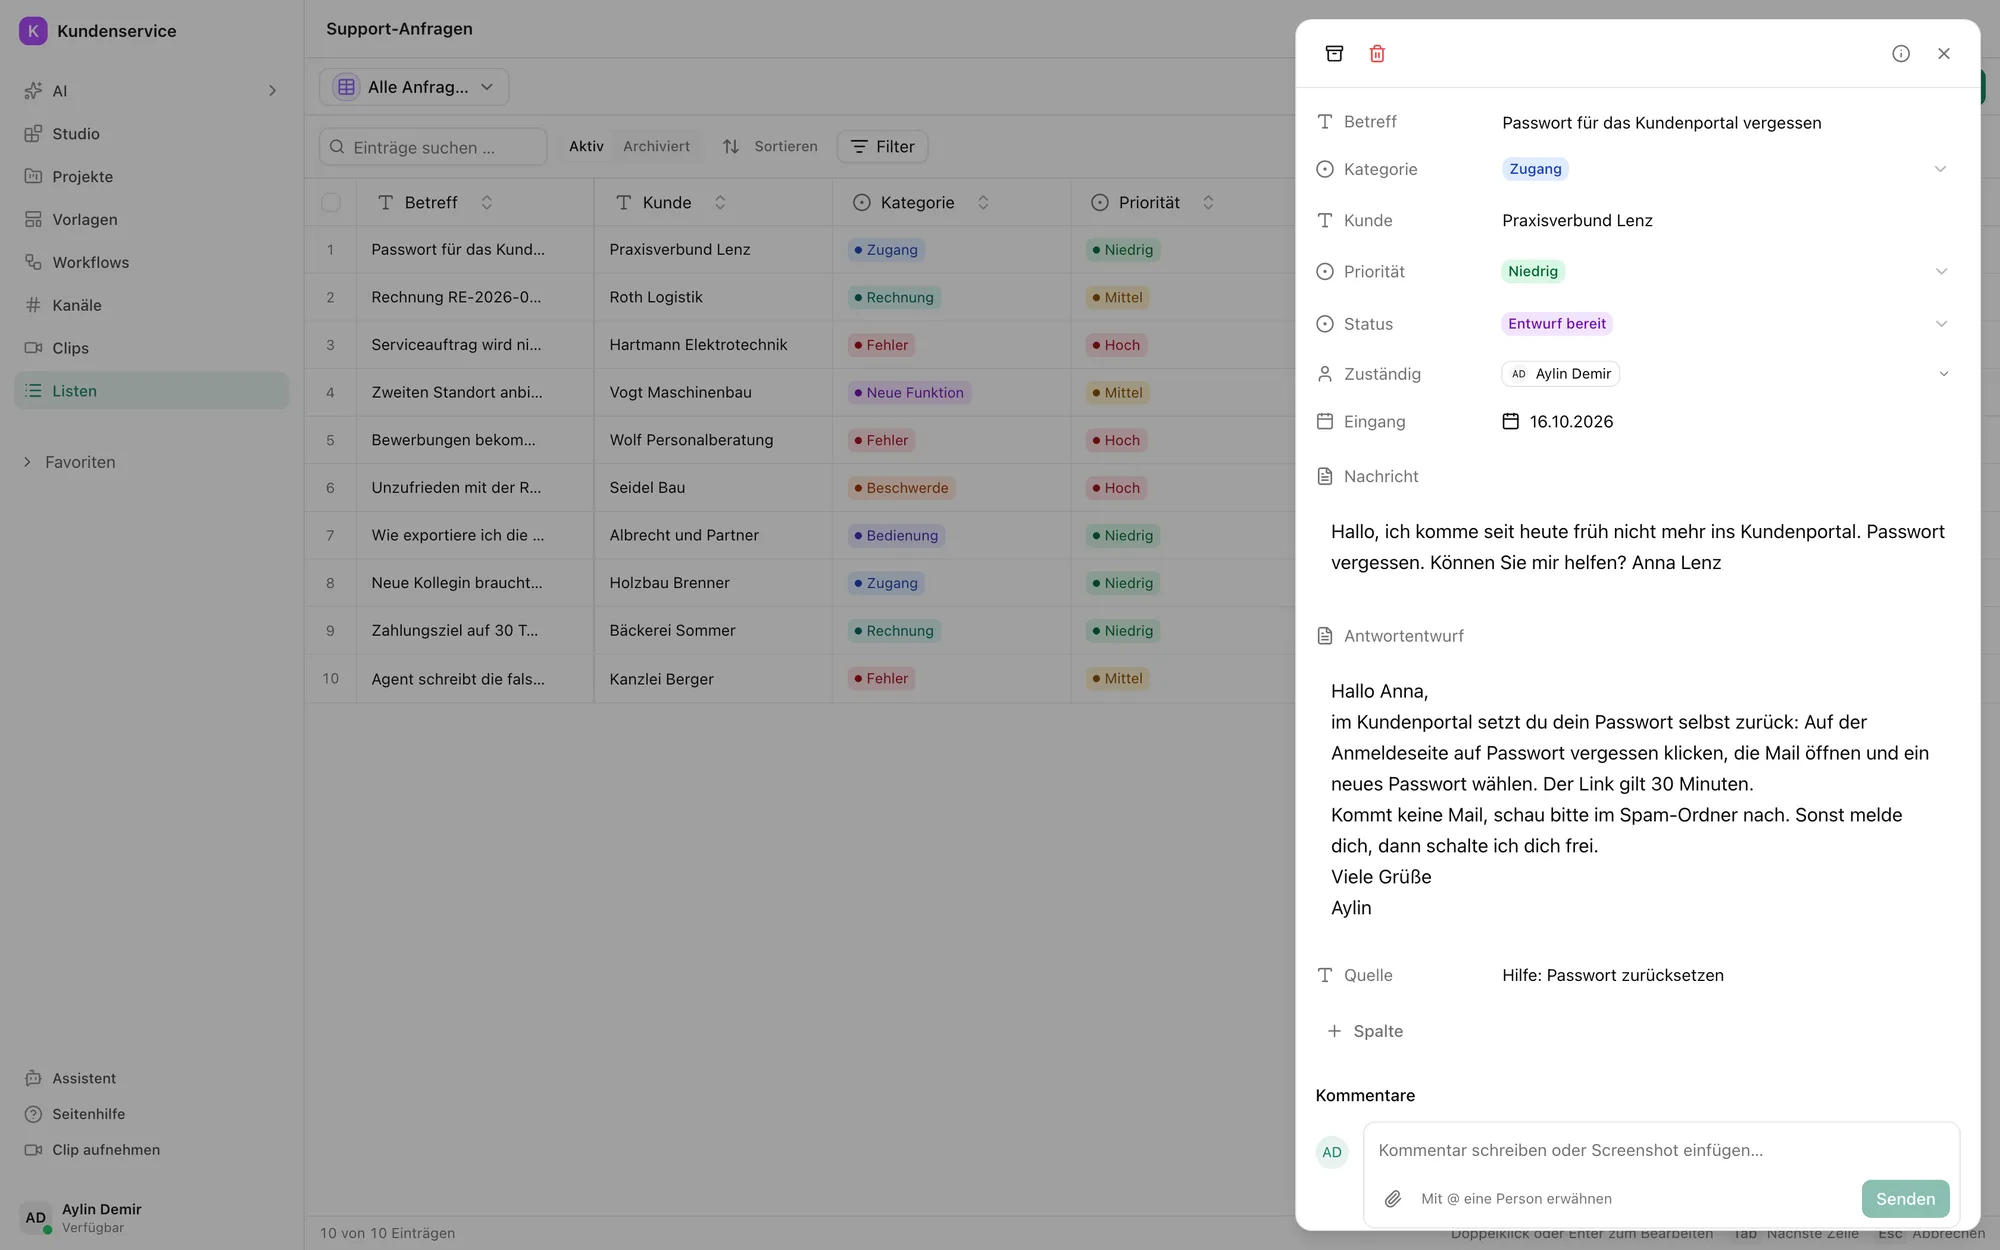Click Senden to post the comment
The width and height of the screenshot is (2000, 1250).
pos(1905,1198)
